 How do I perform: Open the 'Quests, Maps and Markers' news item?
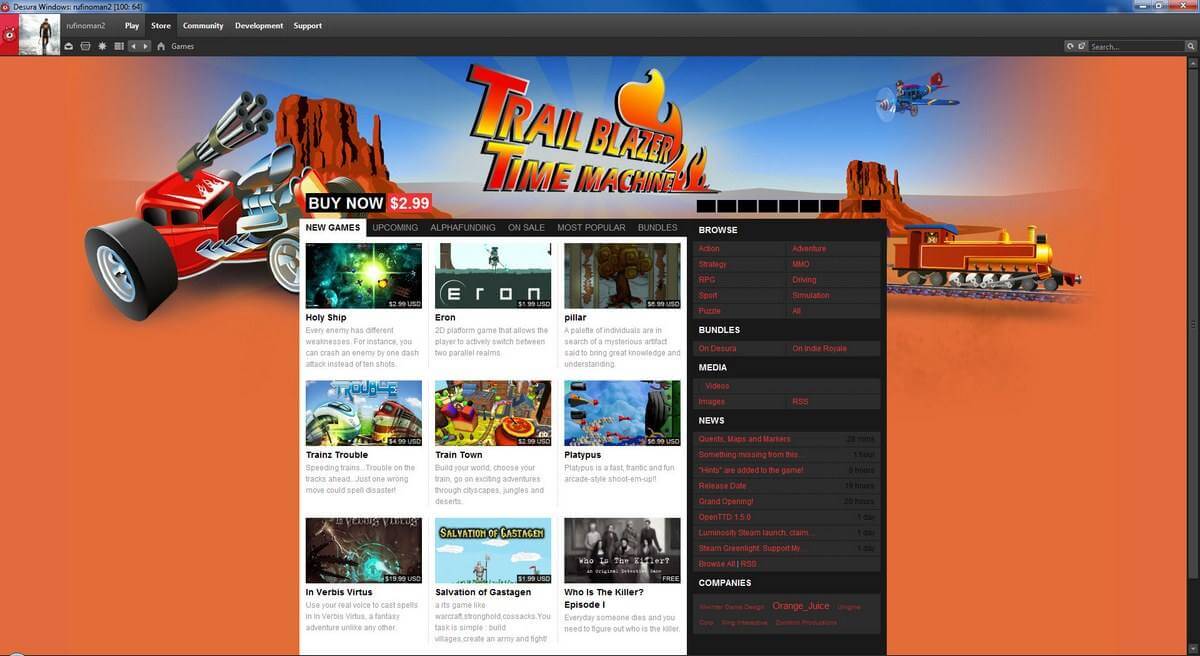click(x=744, y=439)
